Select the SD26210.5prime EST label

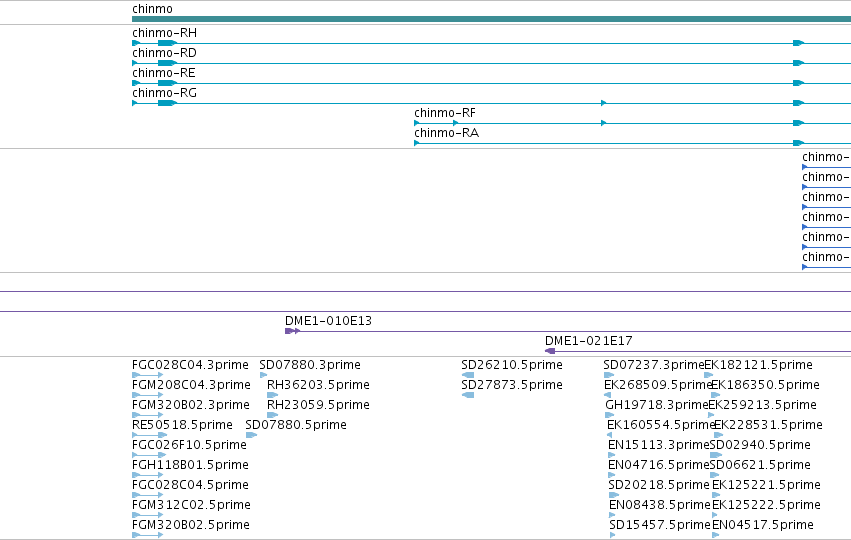512,365
